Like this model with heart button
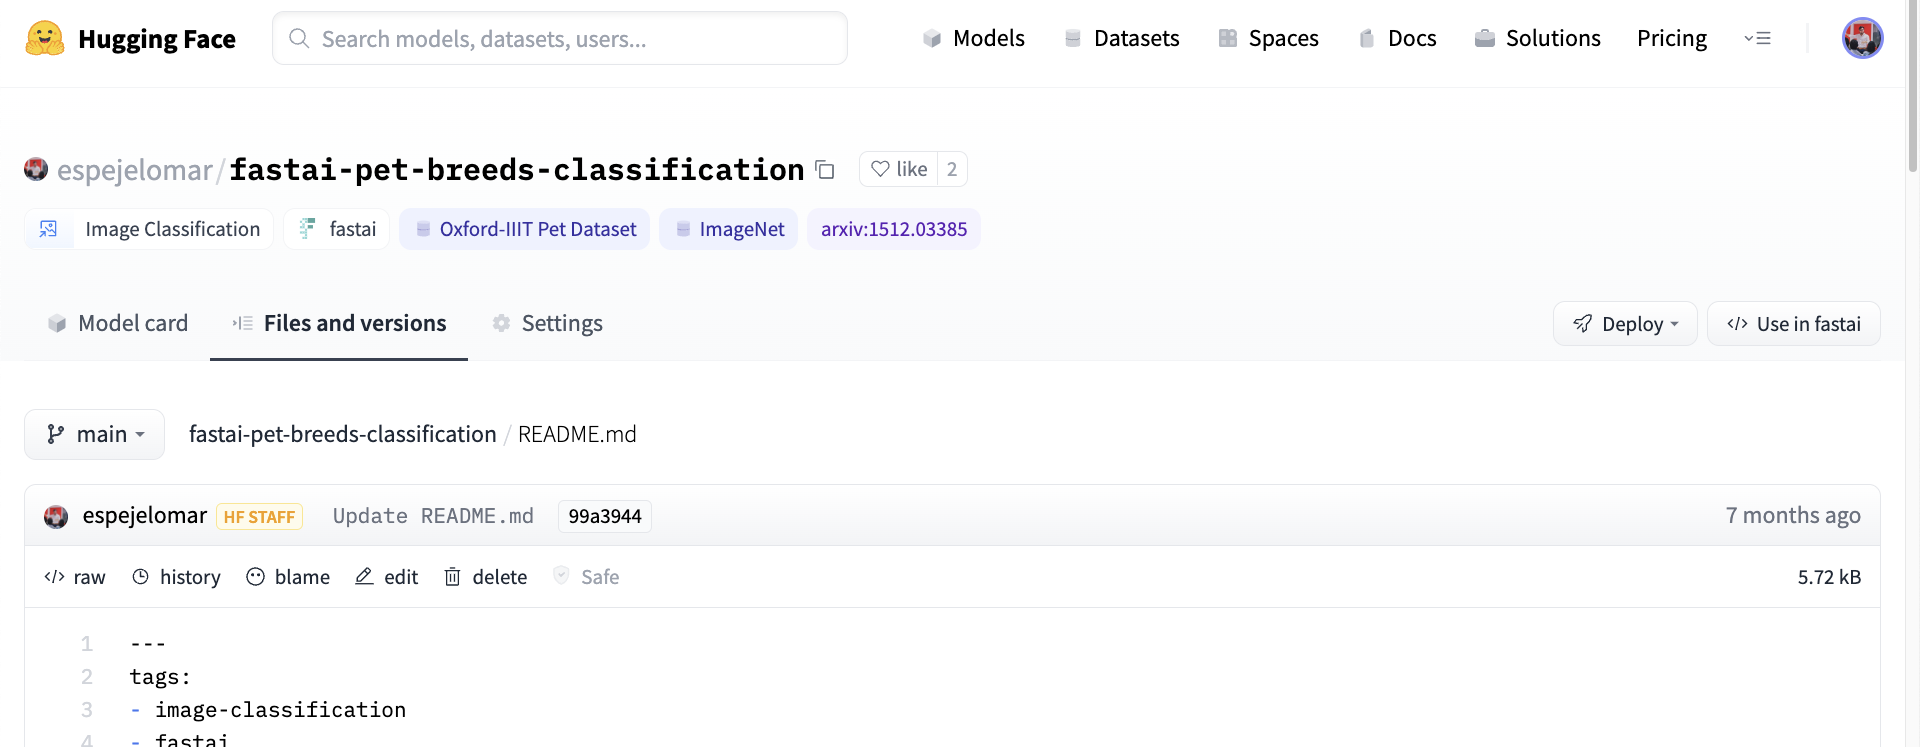The width and height of the screenshot is (1920, 747). pos(899,169)
